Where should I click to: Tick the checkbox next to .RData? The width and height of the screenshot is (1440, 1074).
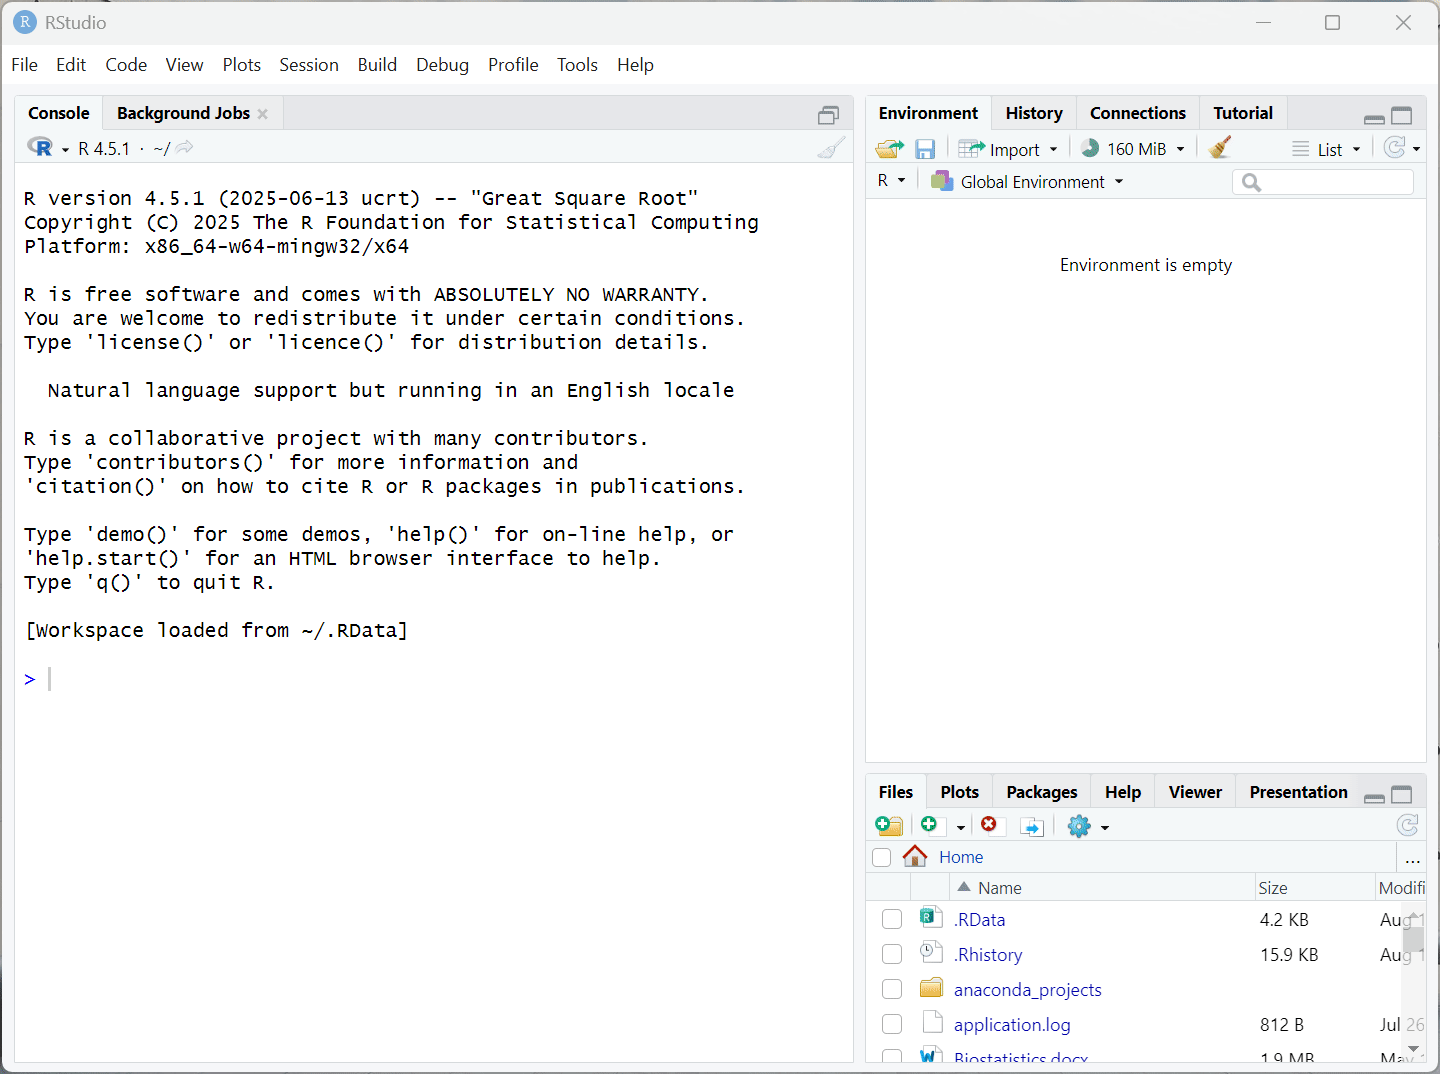[892, 919]
